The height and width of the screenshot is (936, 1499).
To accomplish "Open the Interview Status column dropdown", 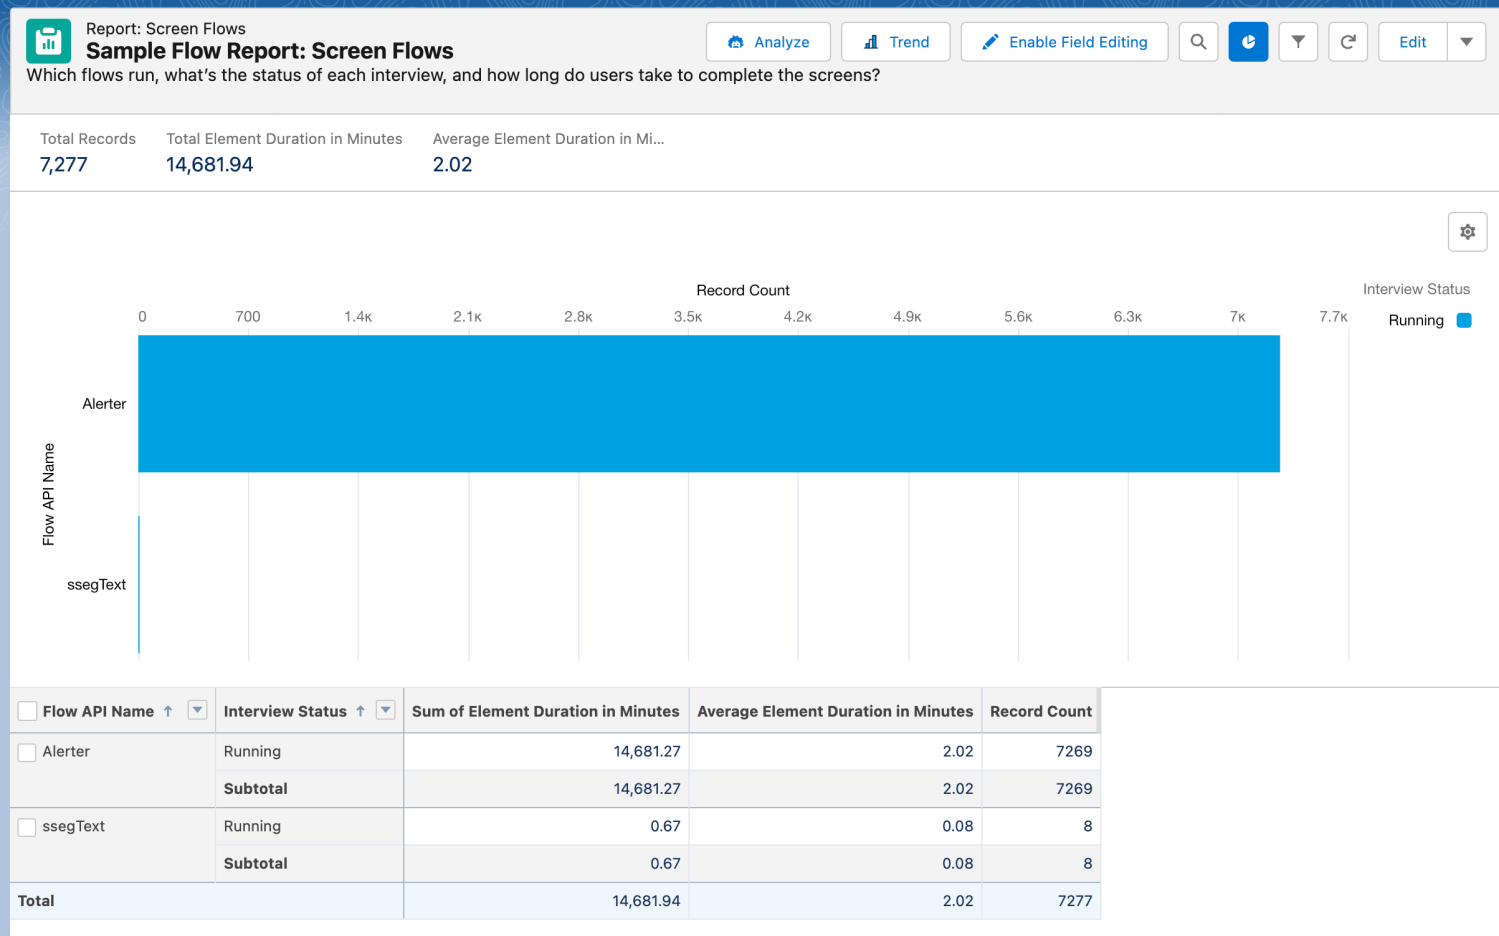I will [385, 711].
